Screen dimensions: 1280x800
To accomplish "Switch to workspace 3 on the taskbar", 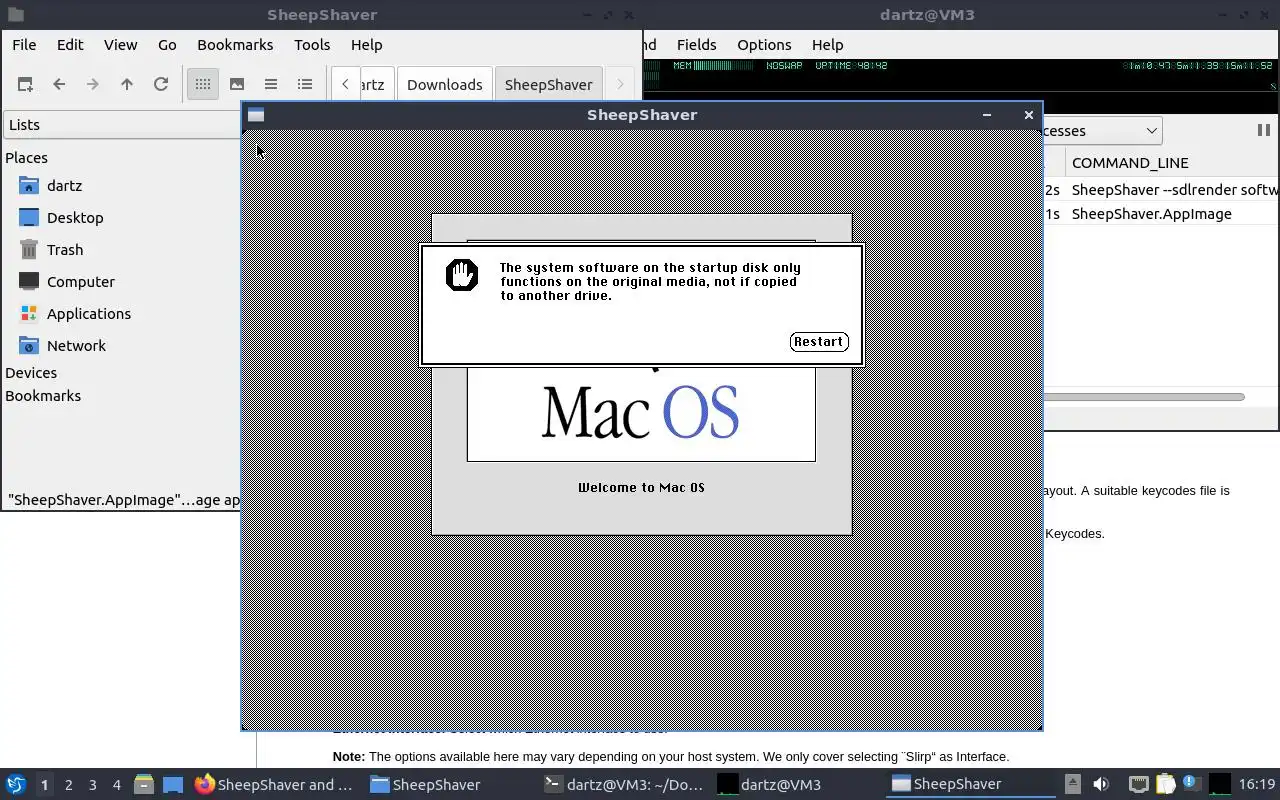I will [x=92, y=785].
